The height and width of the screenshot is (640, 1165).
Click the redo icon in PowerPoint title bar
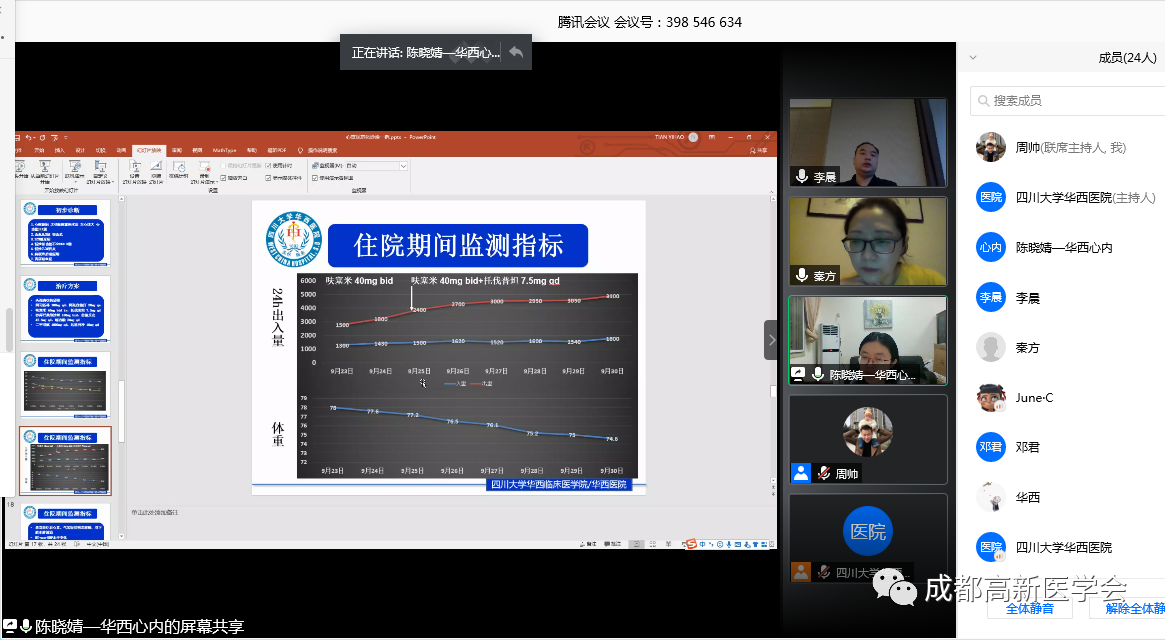pyautogui.click(x=42, y=138)
